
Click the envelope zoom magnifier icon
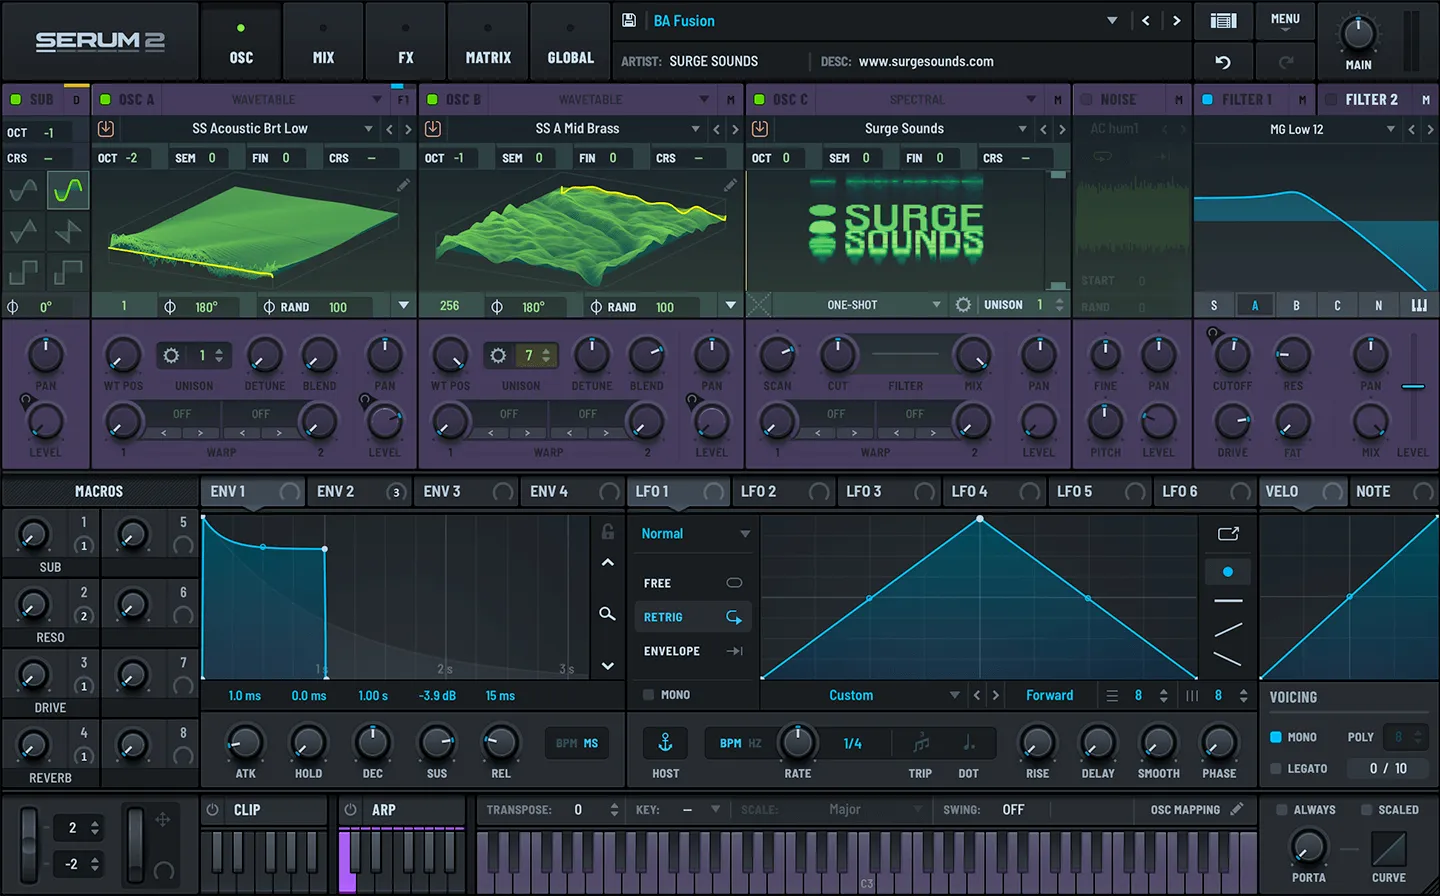607,613
